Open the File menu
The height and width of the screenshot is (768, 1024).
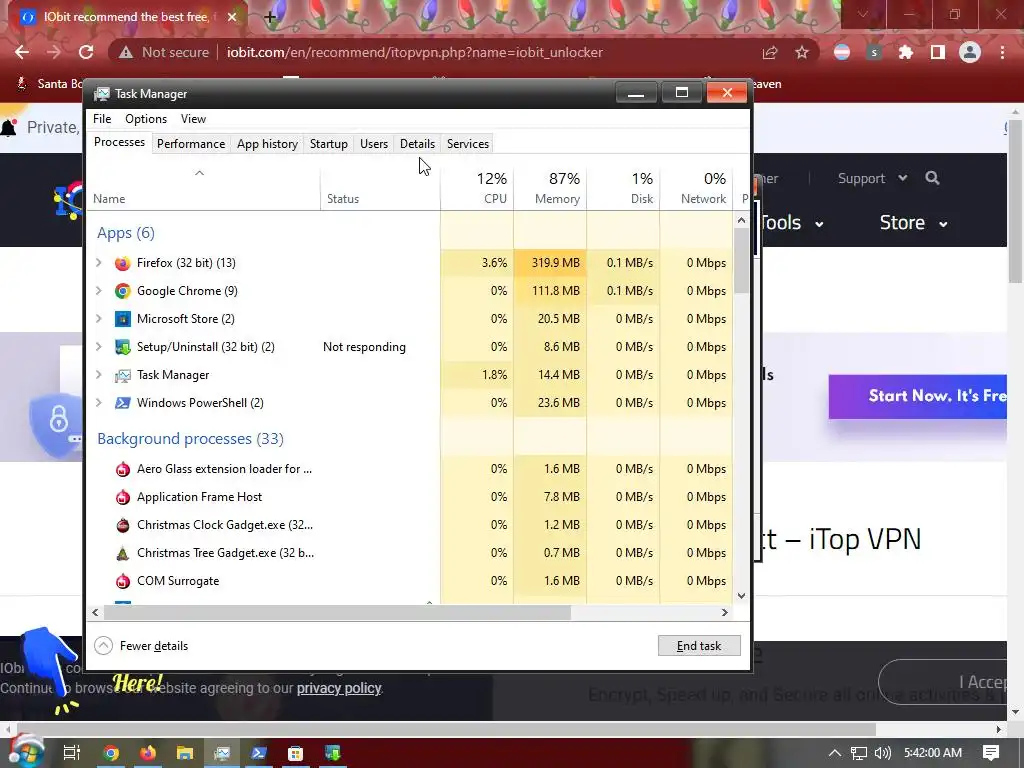(x=102, y=119)
